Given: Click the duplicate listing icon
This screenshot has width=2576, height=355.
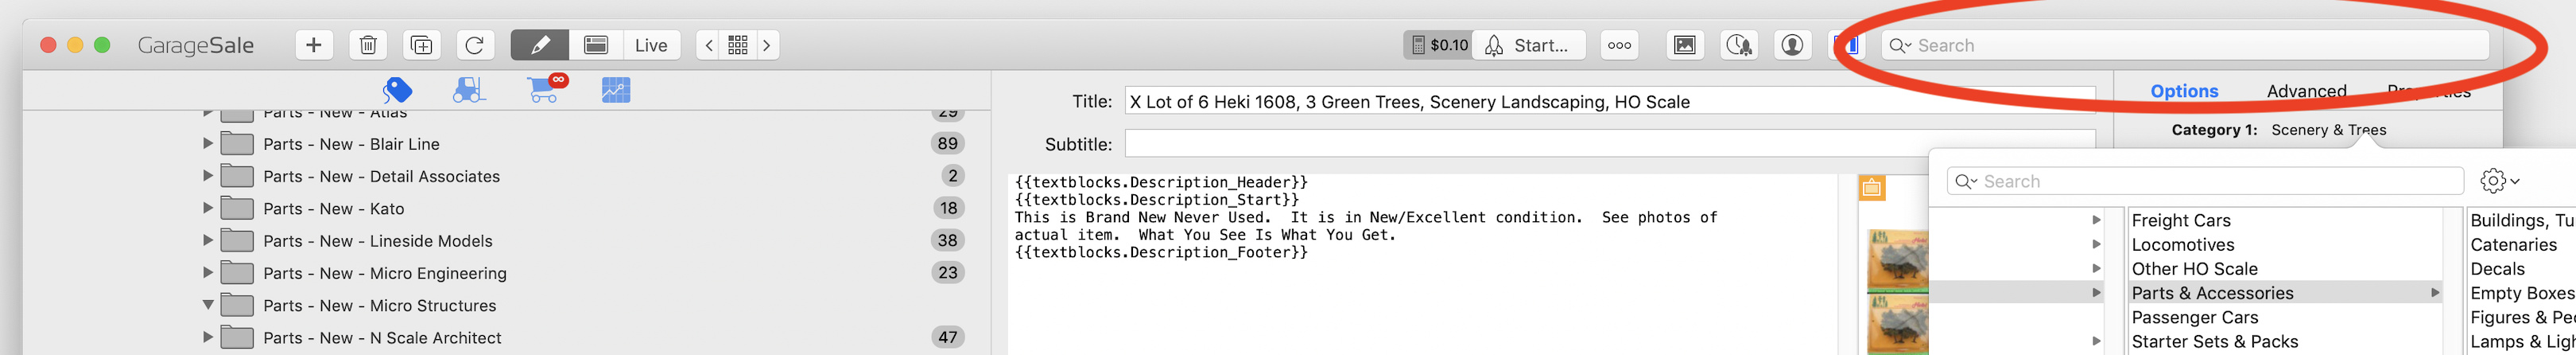Looking at the screenshot, I should point(421,45).
